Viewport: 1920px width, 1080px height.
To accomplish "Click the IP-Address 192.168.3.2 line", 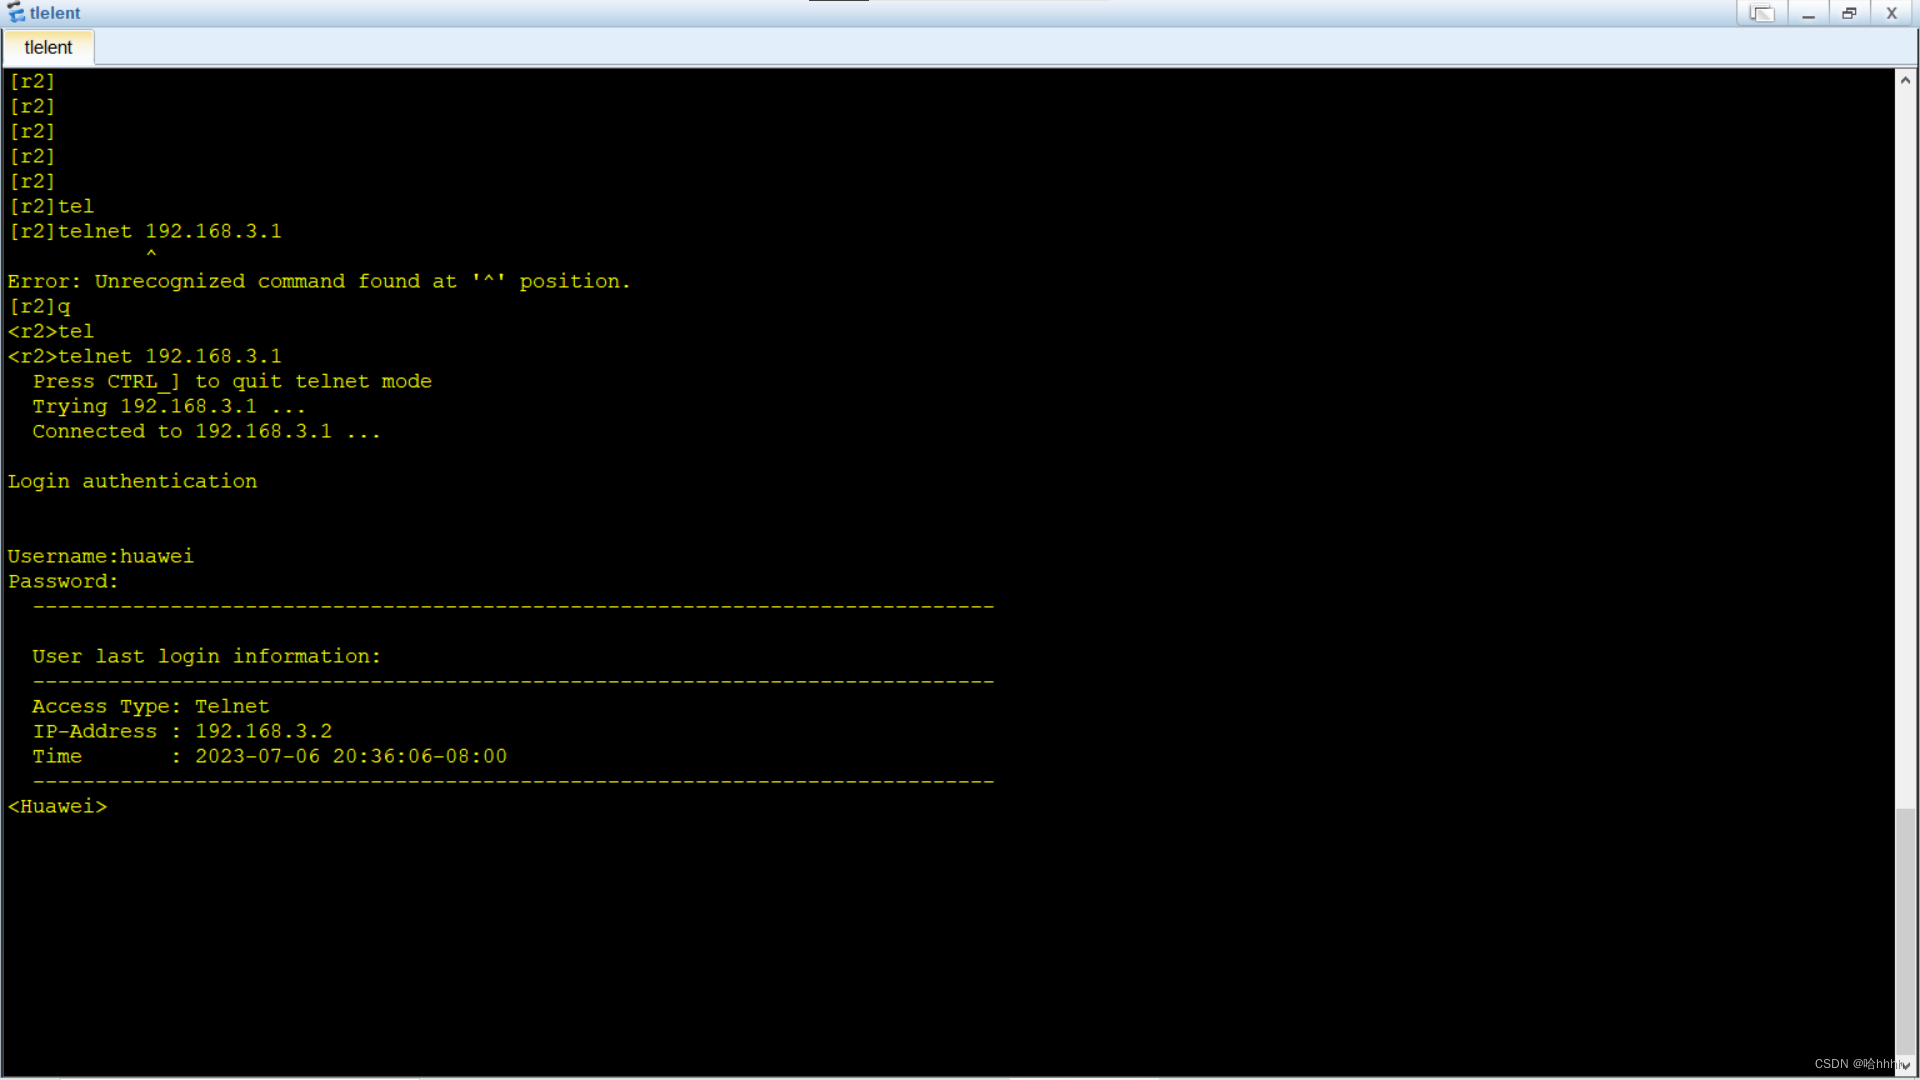I will 182,731.
